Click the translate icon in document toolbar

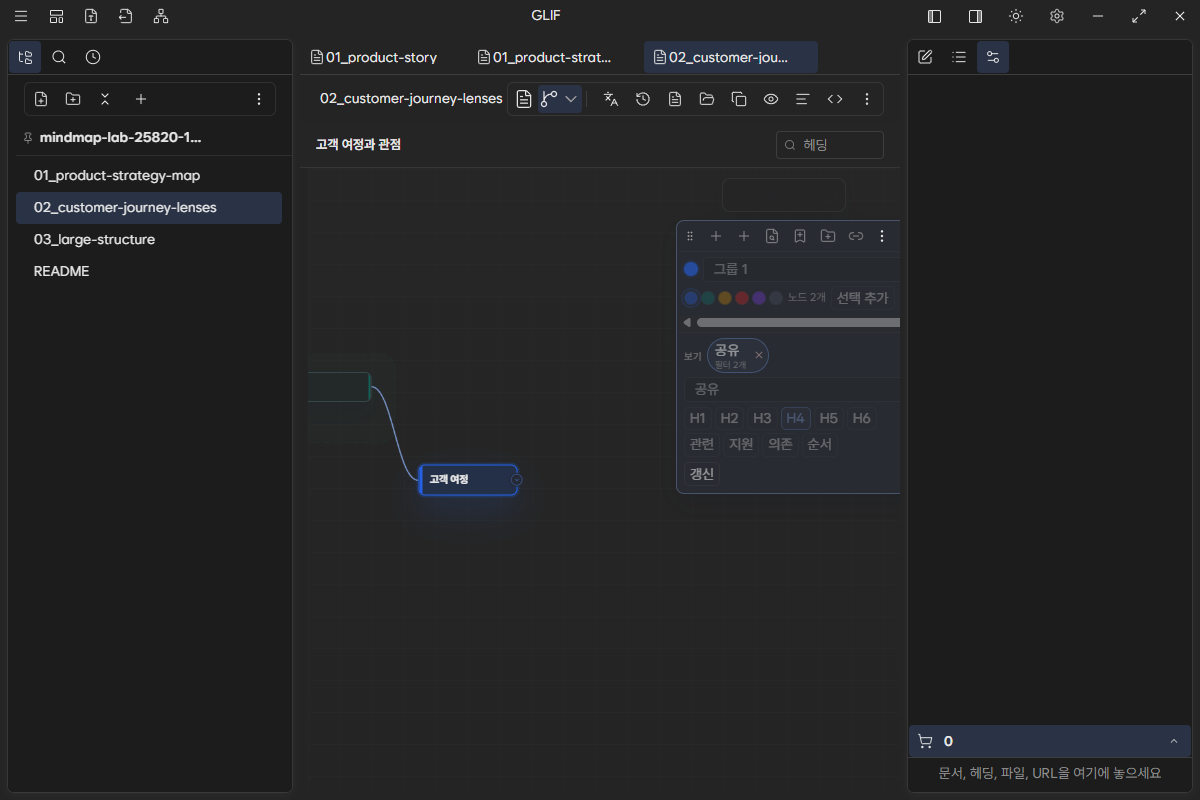tap(611, 99)
